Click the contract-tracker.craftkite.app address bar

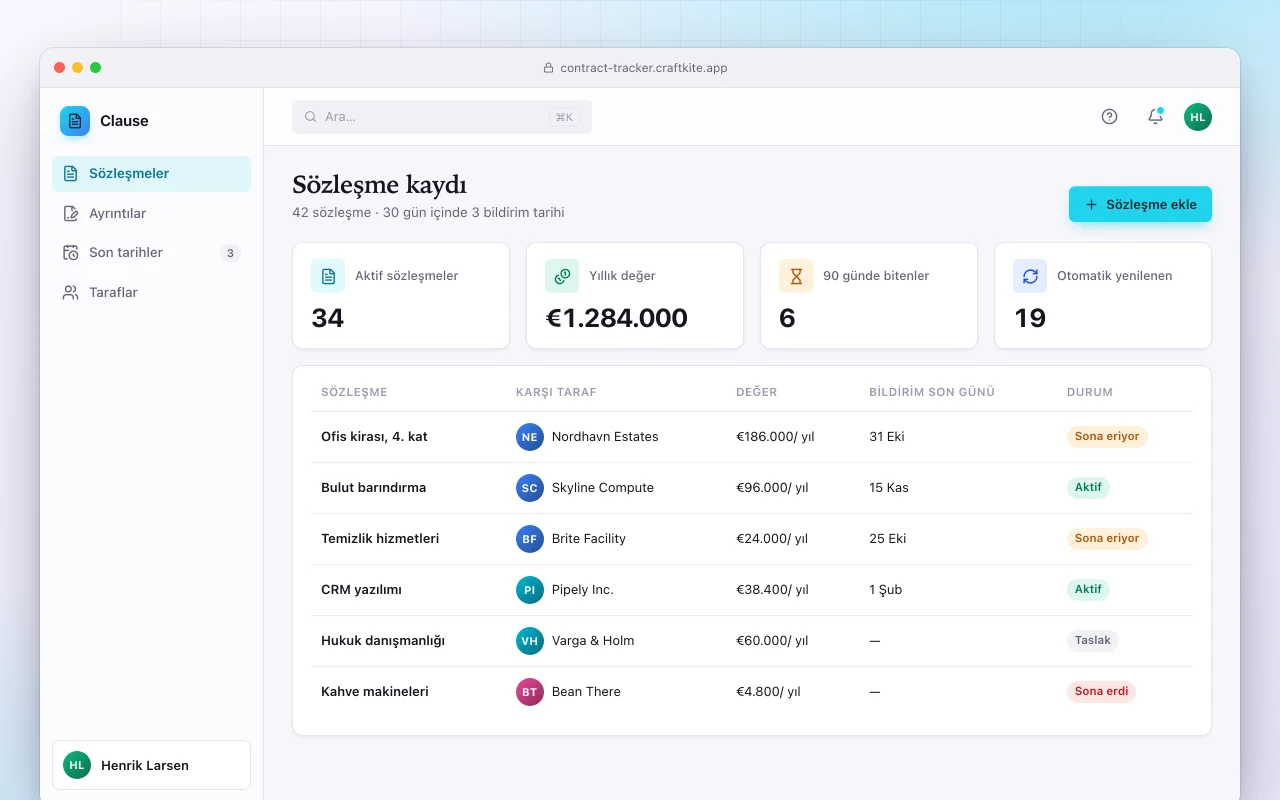(636, 68)
